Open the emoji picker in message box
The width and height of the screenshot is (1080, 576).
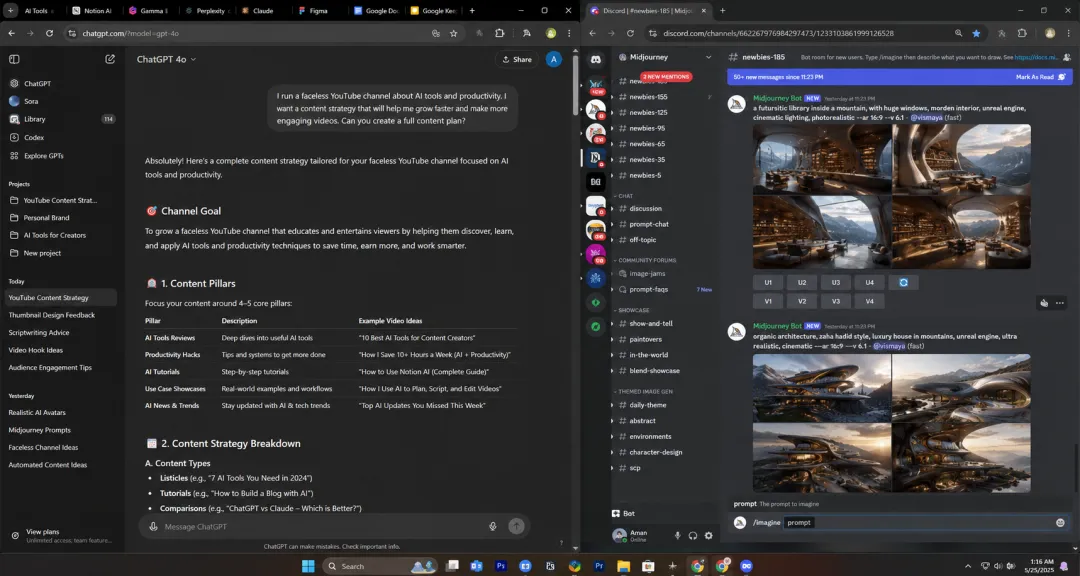click(1060, 522)
